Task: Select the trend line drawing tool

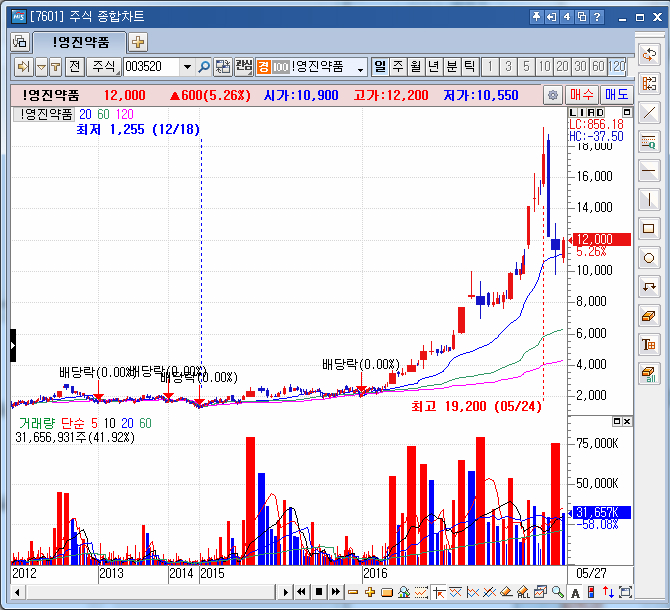Action: [649, 112]
